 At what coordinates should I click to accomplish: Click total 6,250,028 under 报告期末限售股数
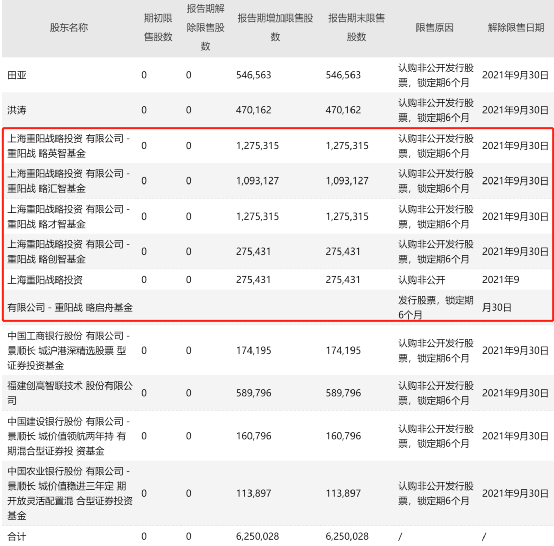pos(347,536)
